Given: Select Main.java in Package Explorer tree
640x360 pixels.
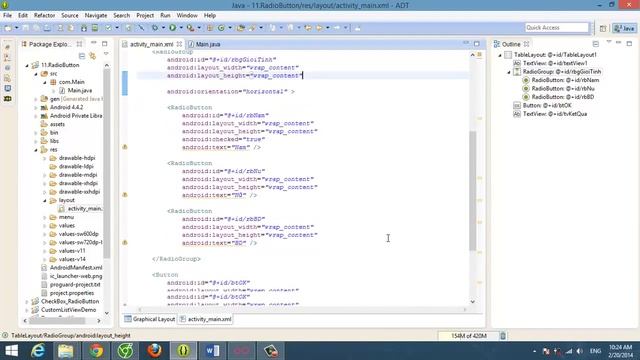Looking at the screenshot, I should click(x=76, y=91).
